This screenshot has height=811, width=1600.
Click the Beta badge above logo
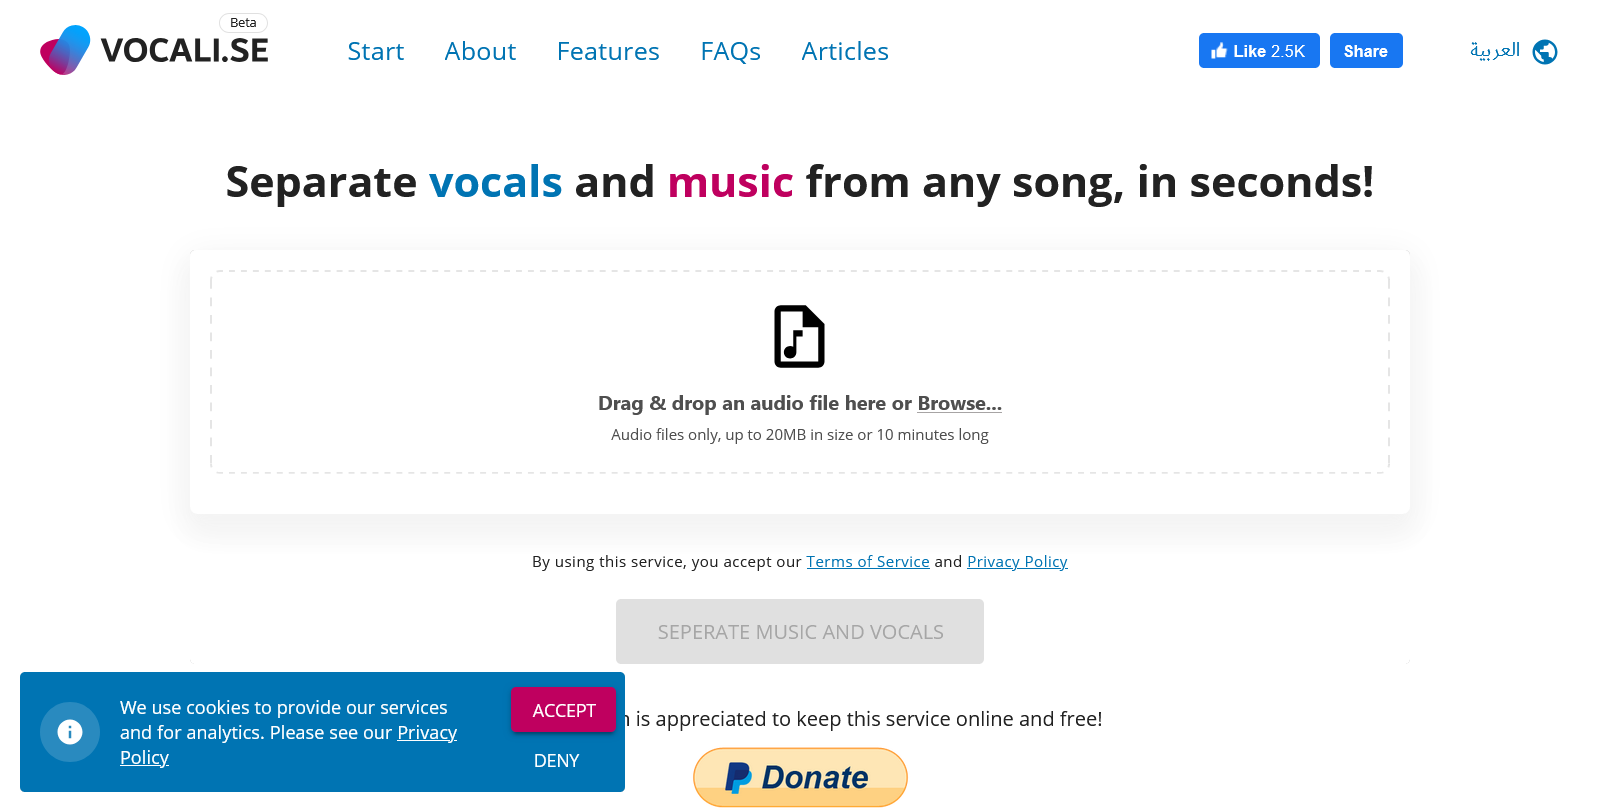click(243, 23)
